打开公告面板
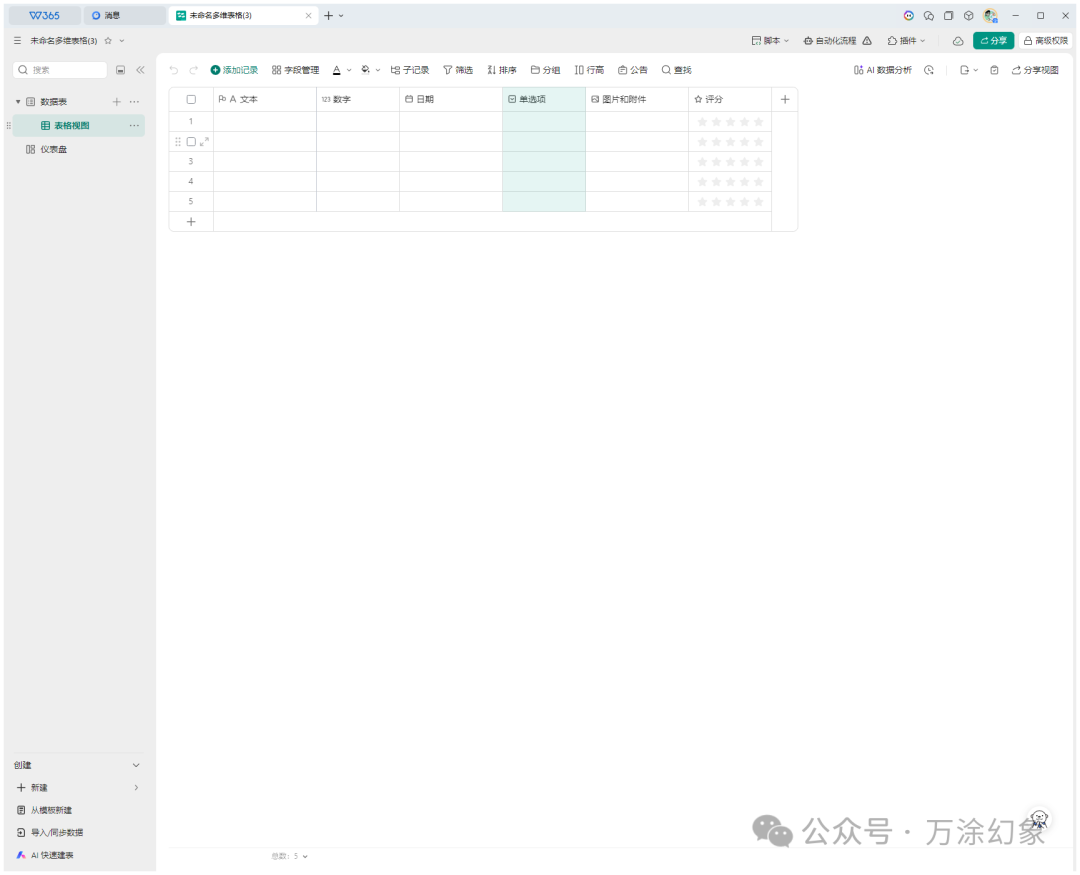1080x875 pixels. (x=632, y=70)
